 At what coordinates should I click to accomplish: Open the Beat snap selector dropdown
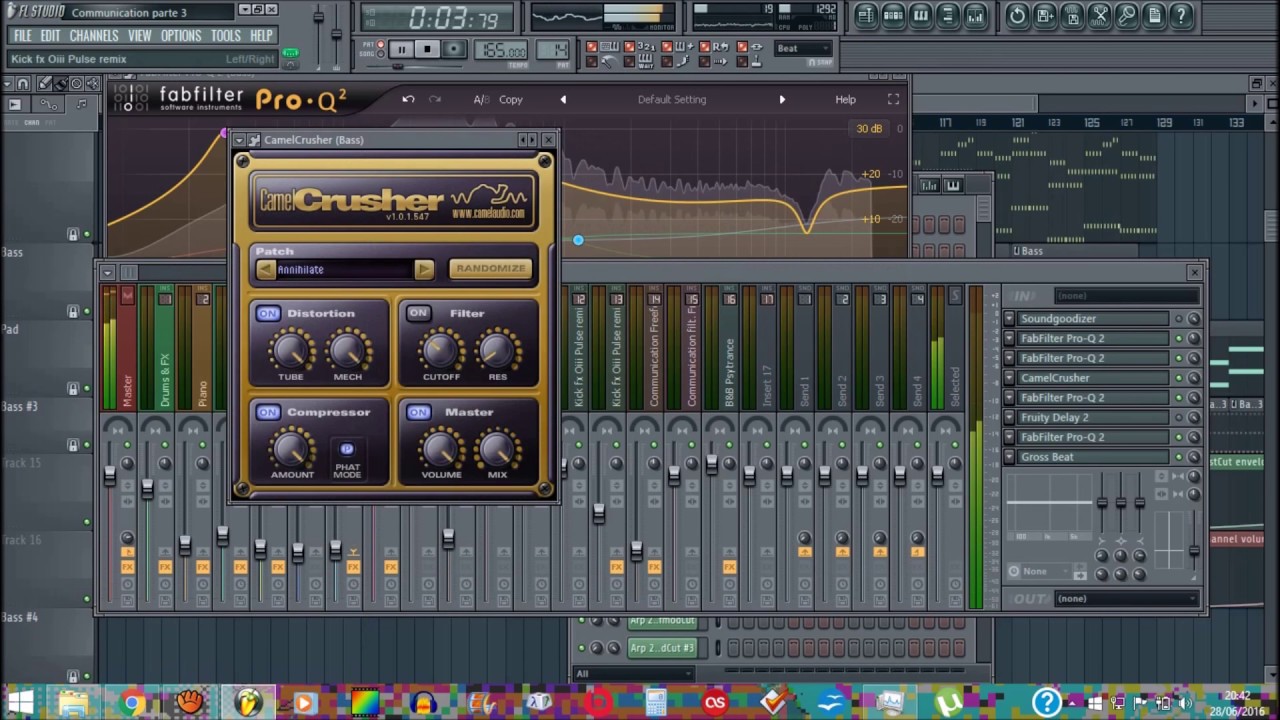point(803,48)
